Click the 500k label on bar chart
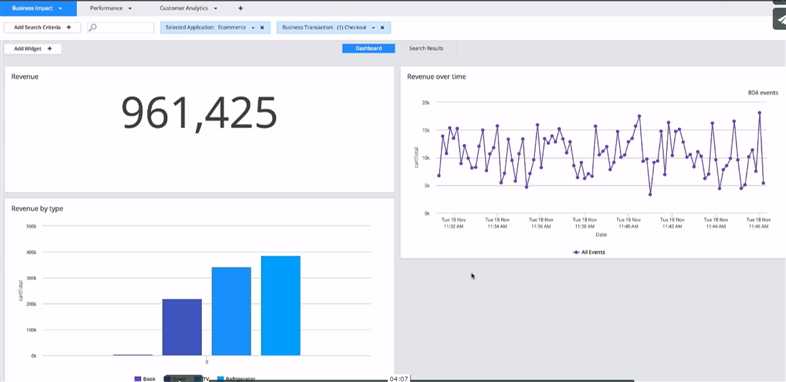 coord(31,226)
